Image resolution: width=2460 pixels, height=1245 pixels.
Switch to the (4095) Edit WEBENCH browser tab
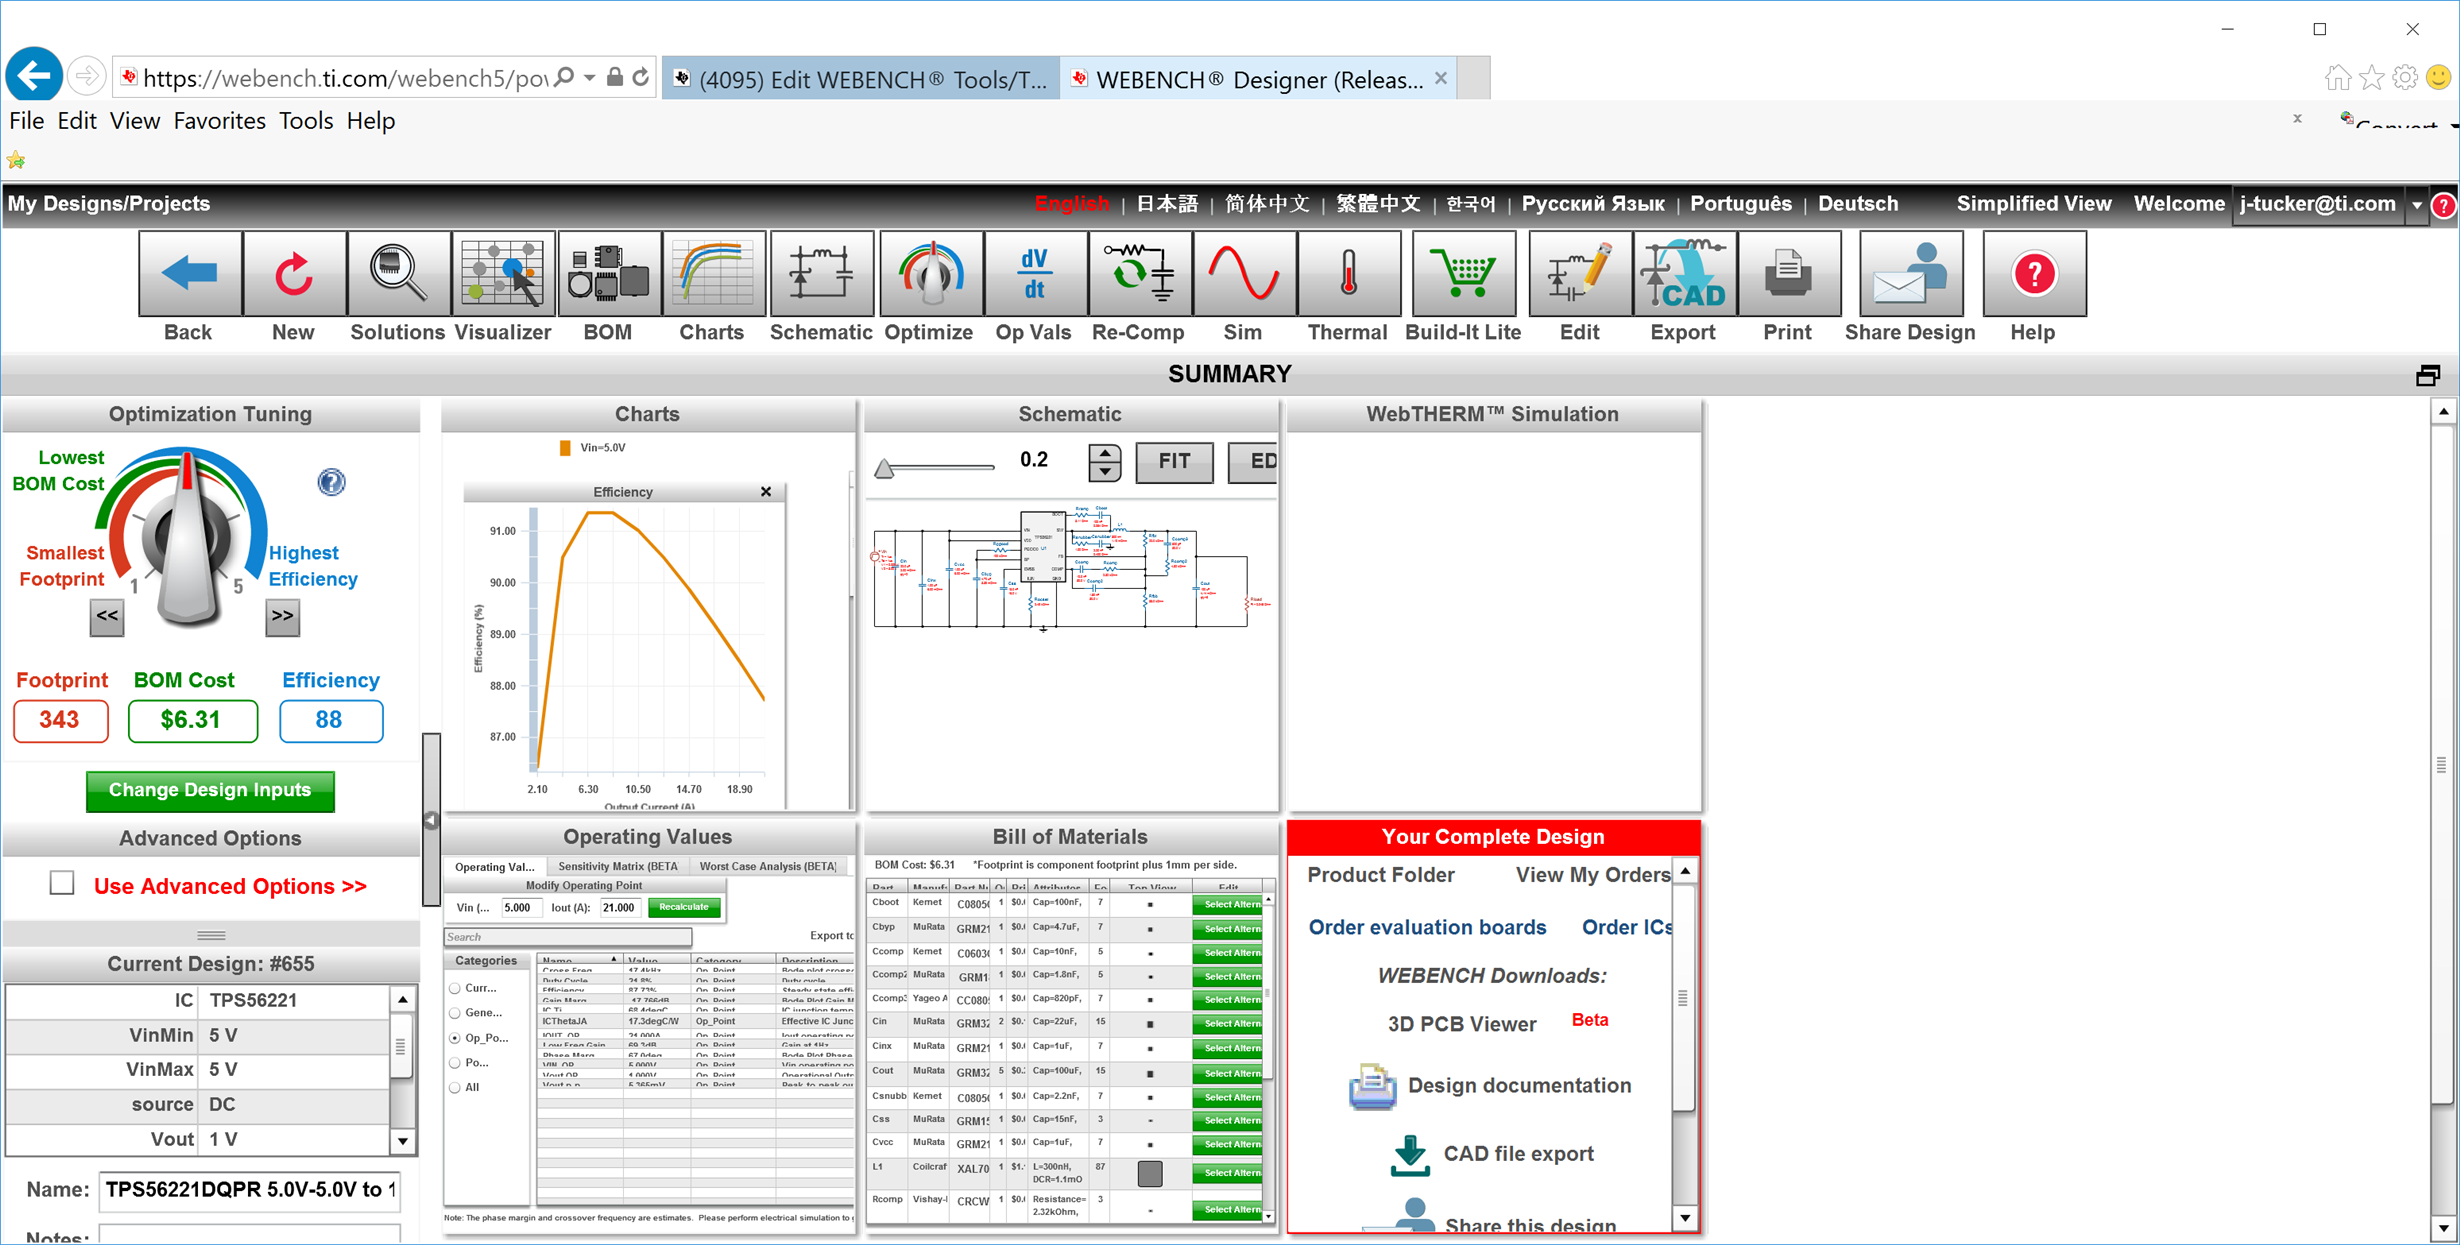(x=861, y=79)
